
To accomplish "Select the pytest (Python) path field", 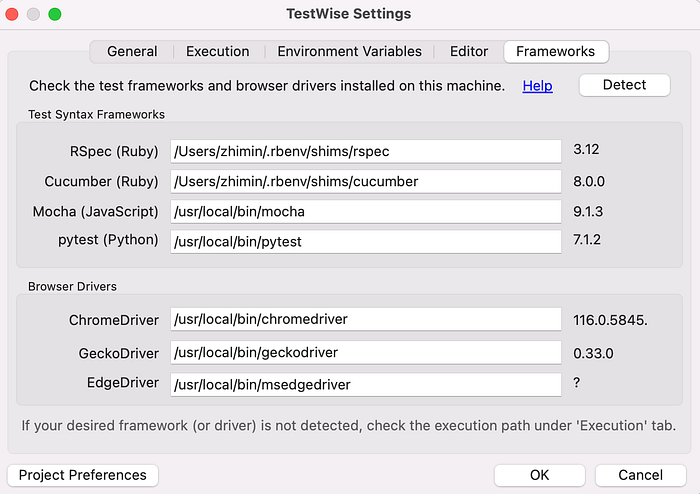I will pyautogui.click(x=366, y=241).
